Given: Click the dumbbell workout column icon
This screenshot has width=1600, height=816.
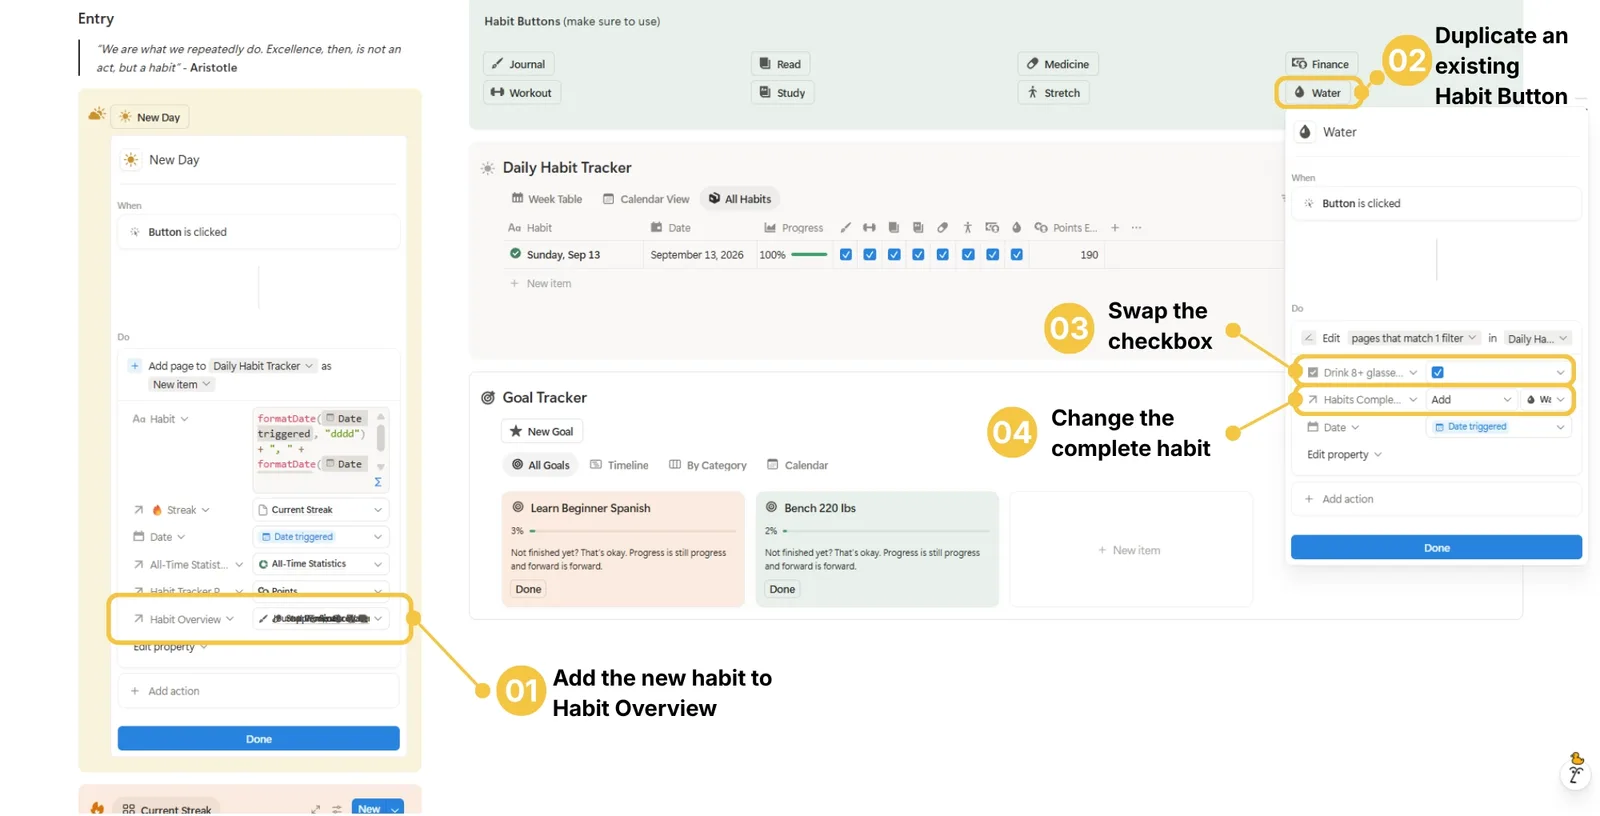Looking at the screenshot, I should 870,228.
